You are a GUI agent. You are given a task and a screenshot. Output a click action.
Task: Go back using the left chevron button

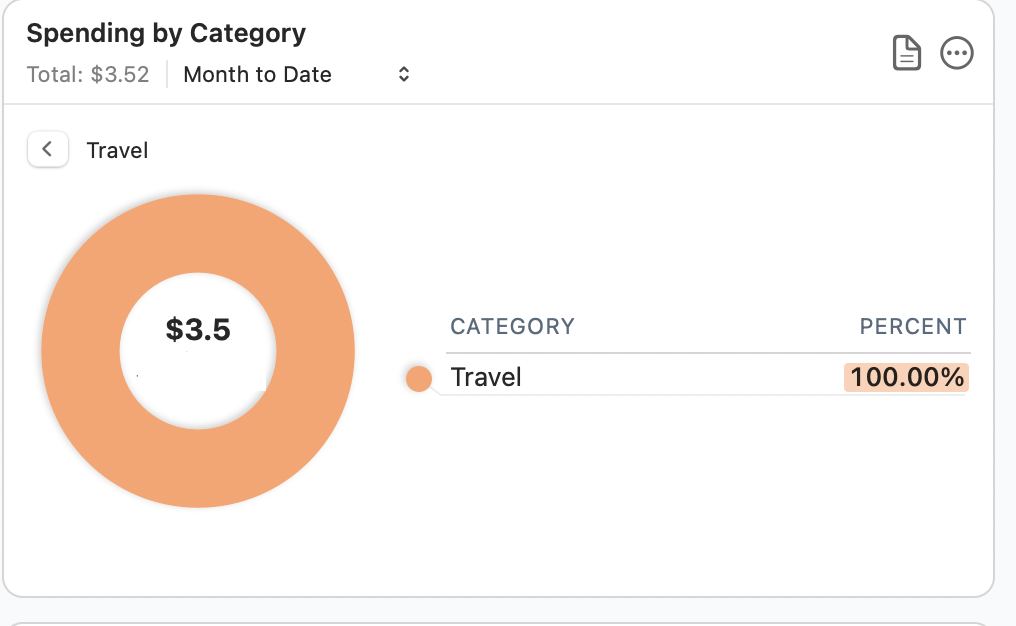point(47,150)
